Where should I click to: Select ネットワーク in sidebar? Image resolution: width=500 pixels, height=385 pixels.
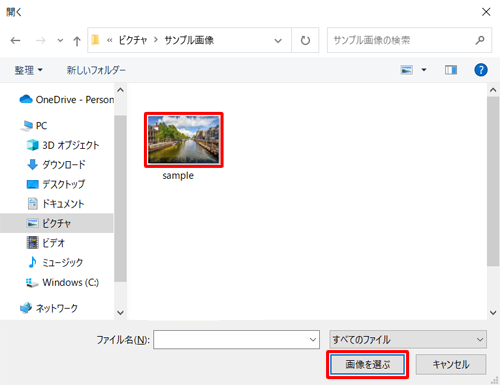[49, 308]
